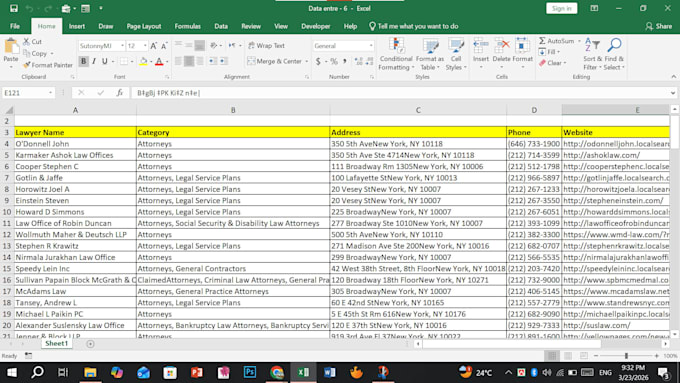Cancel formula entry with X icon
Screen dimensions: 680x383
coord(81,93)
